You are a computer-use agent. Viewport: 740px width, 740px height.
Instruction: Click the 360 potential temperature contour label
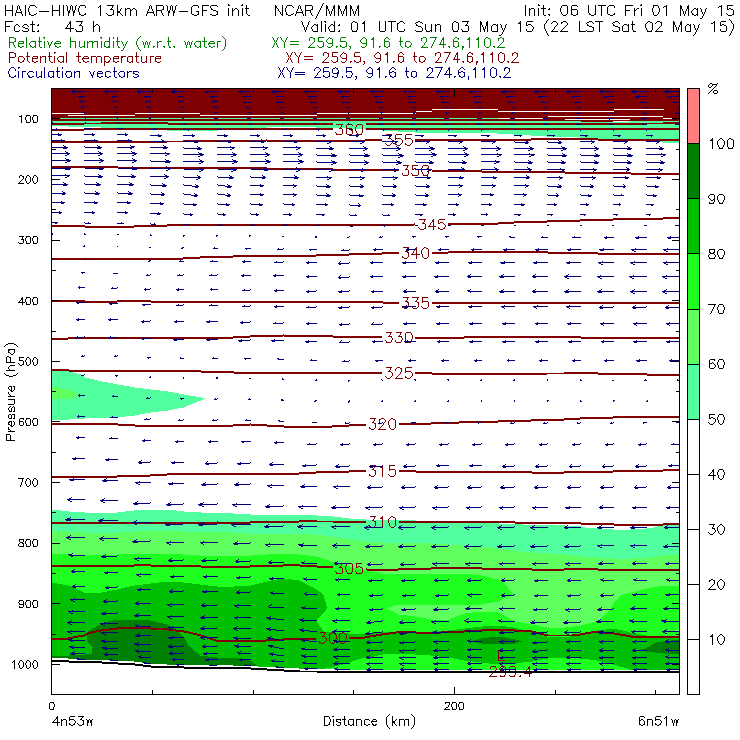tap(349, 129)
